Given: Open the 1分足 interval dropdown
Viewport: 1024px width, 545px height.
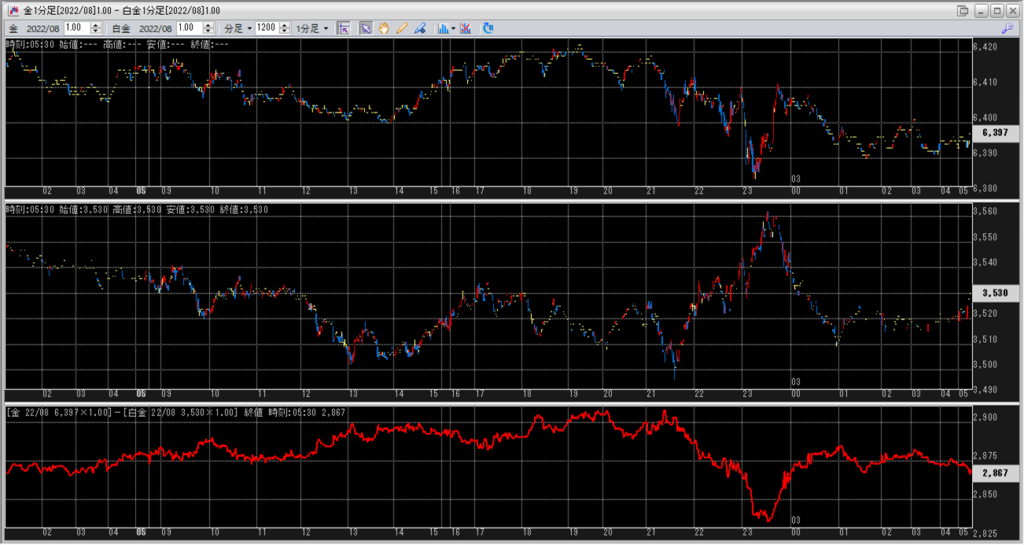Looking at the screenshot, I should click(x=310, y=28).
